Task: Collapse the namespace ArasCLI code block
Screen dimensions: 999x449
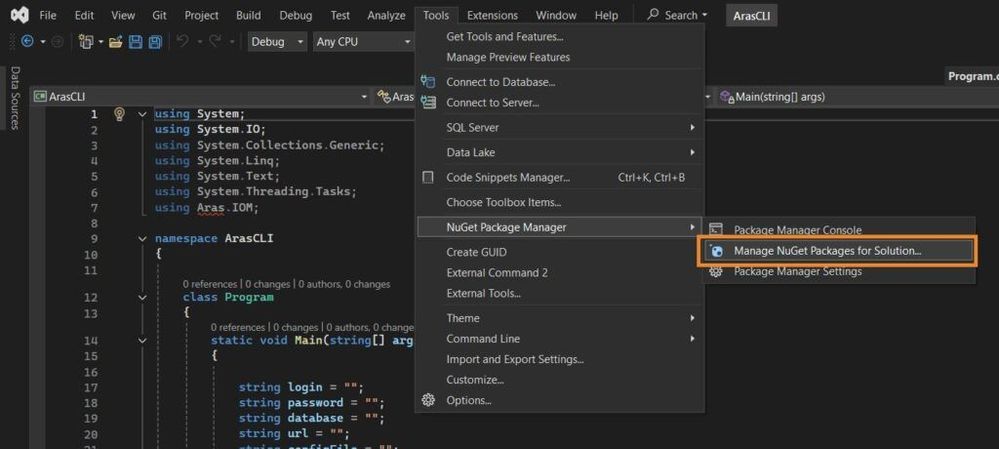Action: click(x=143, y=239)
